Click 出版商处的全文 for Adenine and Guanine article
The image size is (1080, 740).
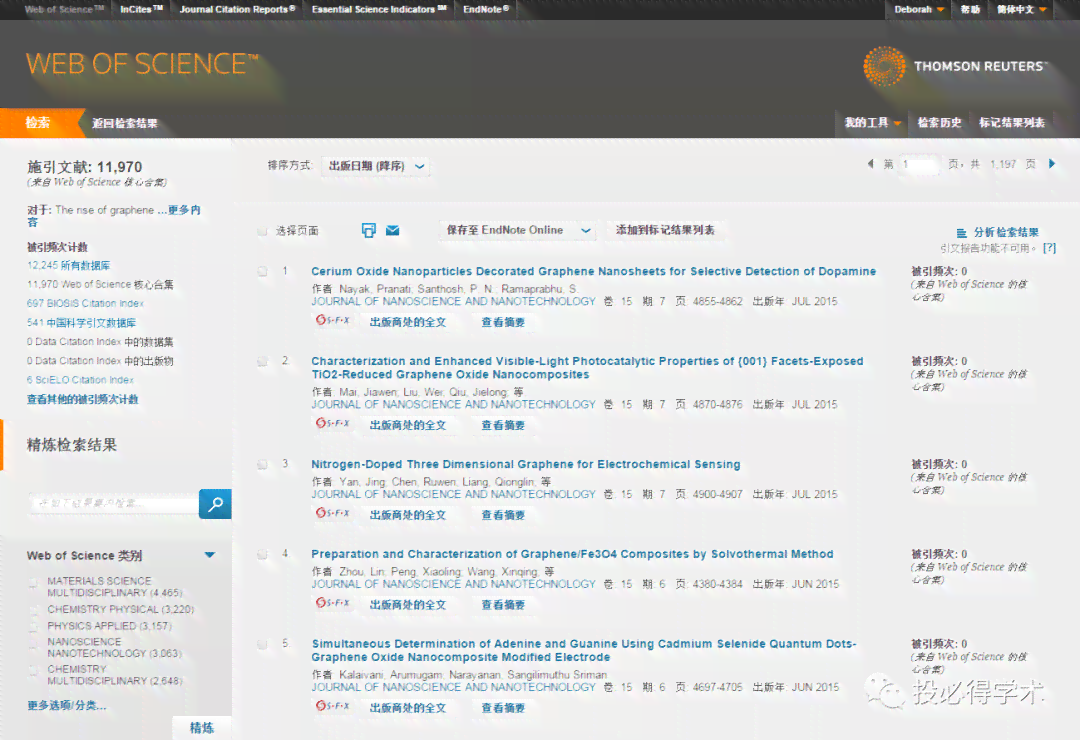[x=408, y=708]
